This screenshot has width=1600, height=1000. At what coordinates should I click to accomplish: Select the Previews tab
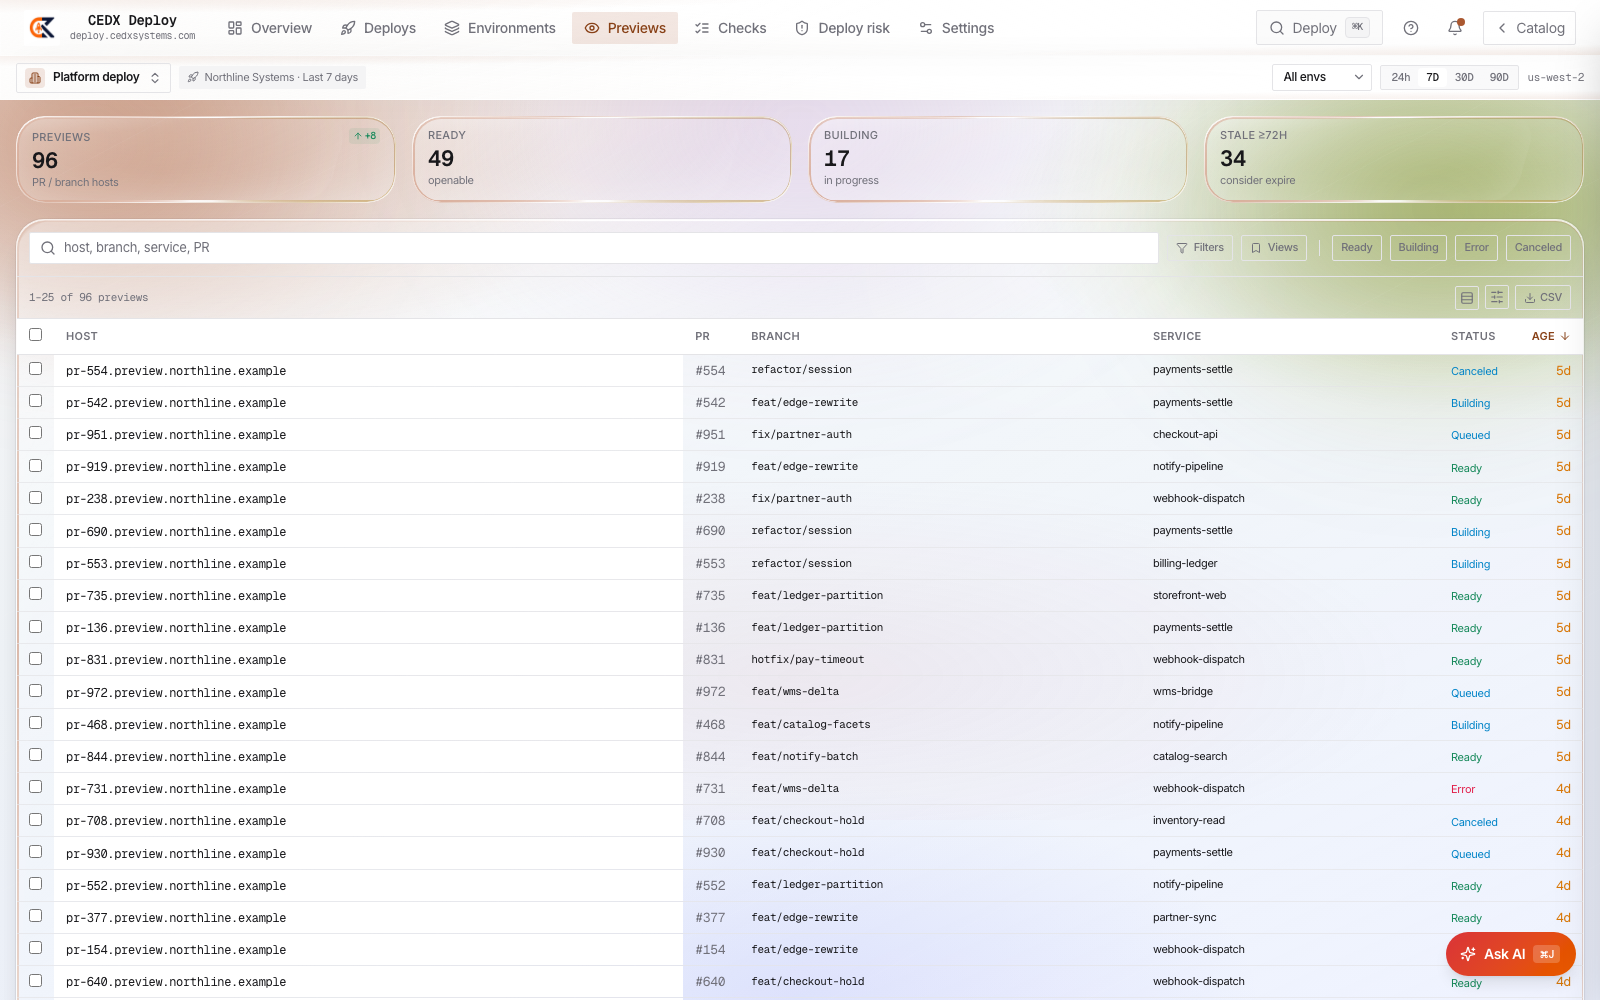click(x=625, y=28)
